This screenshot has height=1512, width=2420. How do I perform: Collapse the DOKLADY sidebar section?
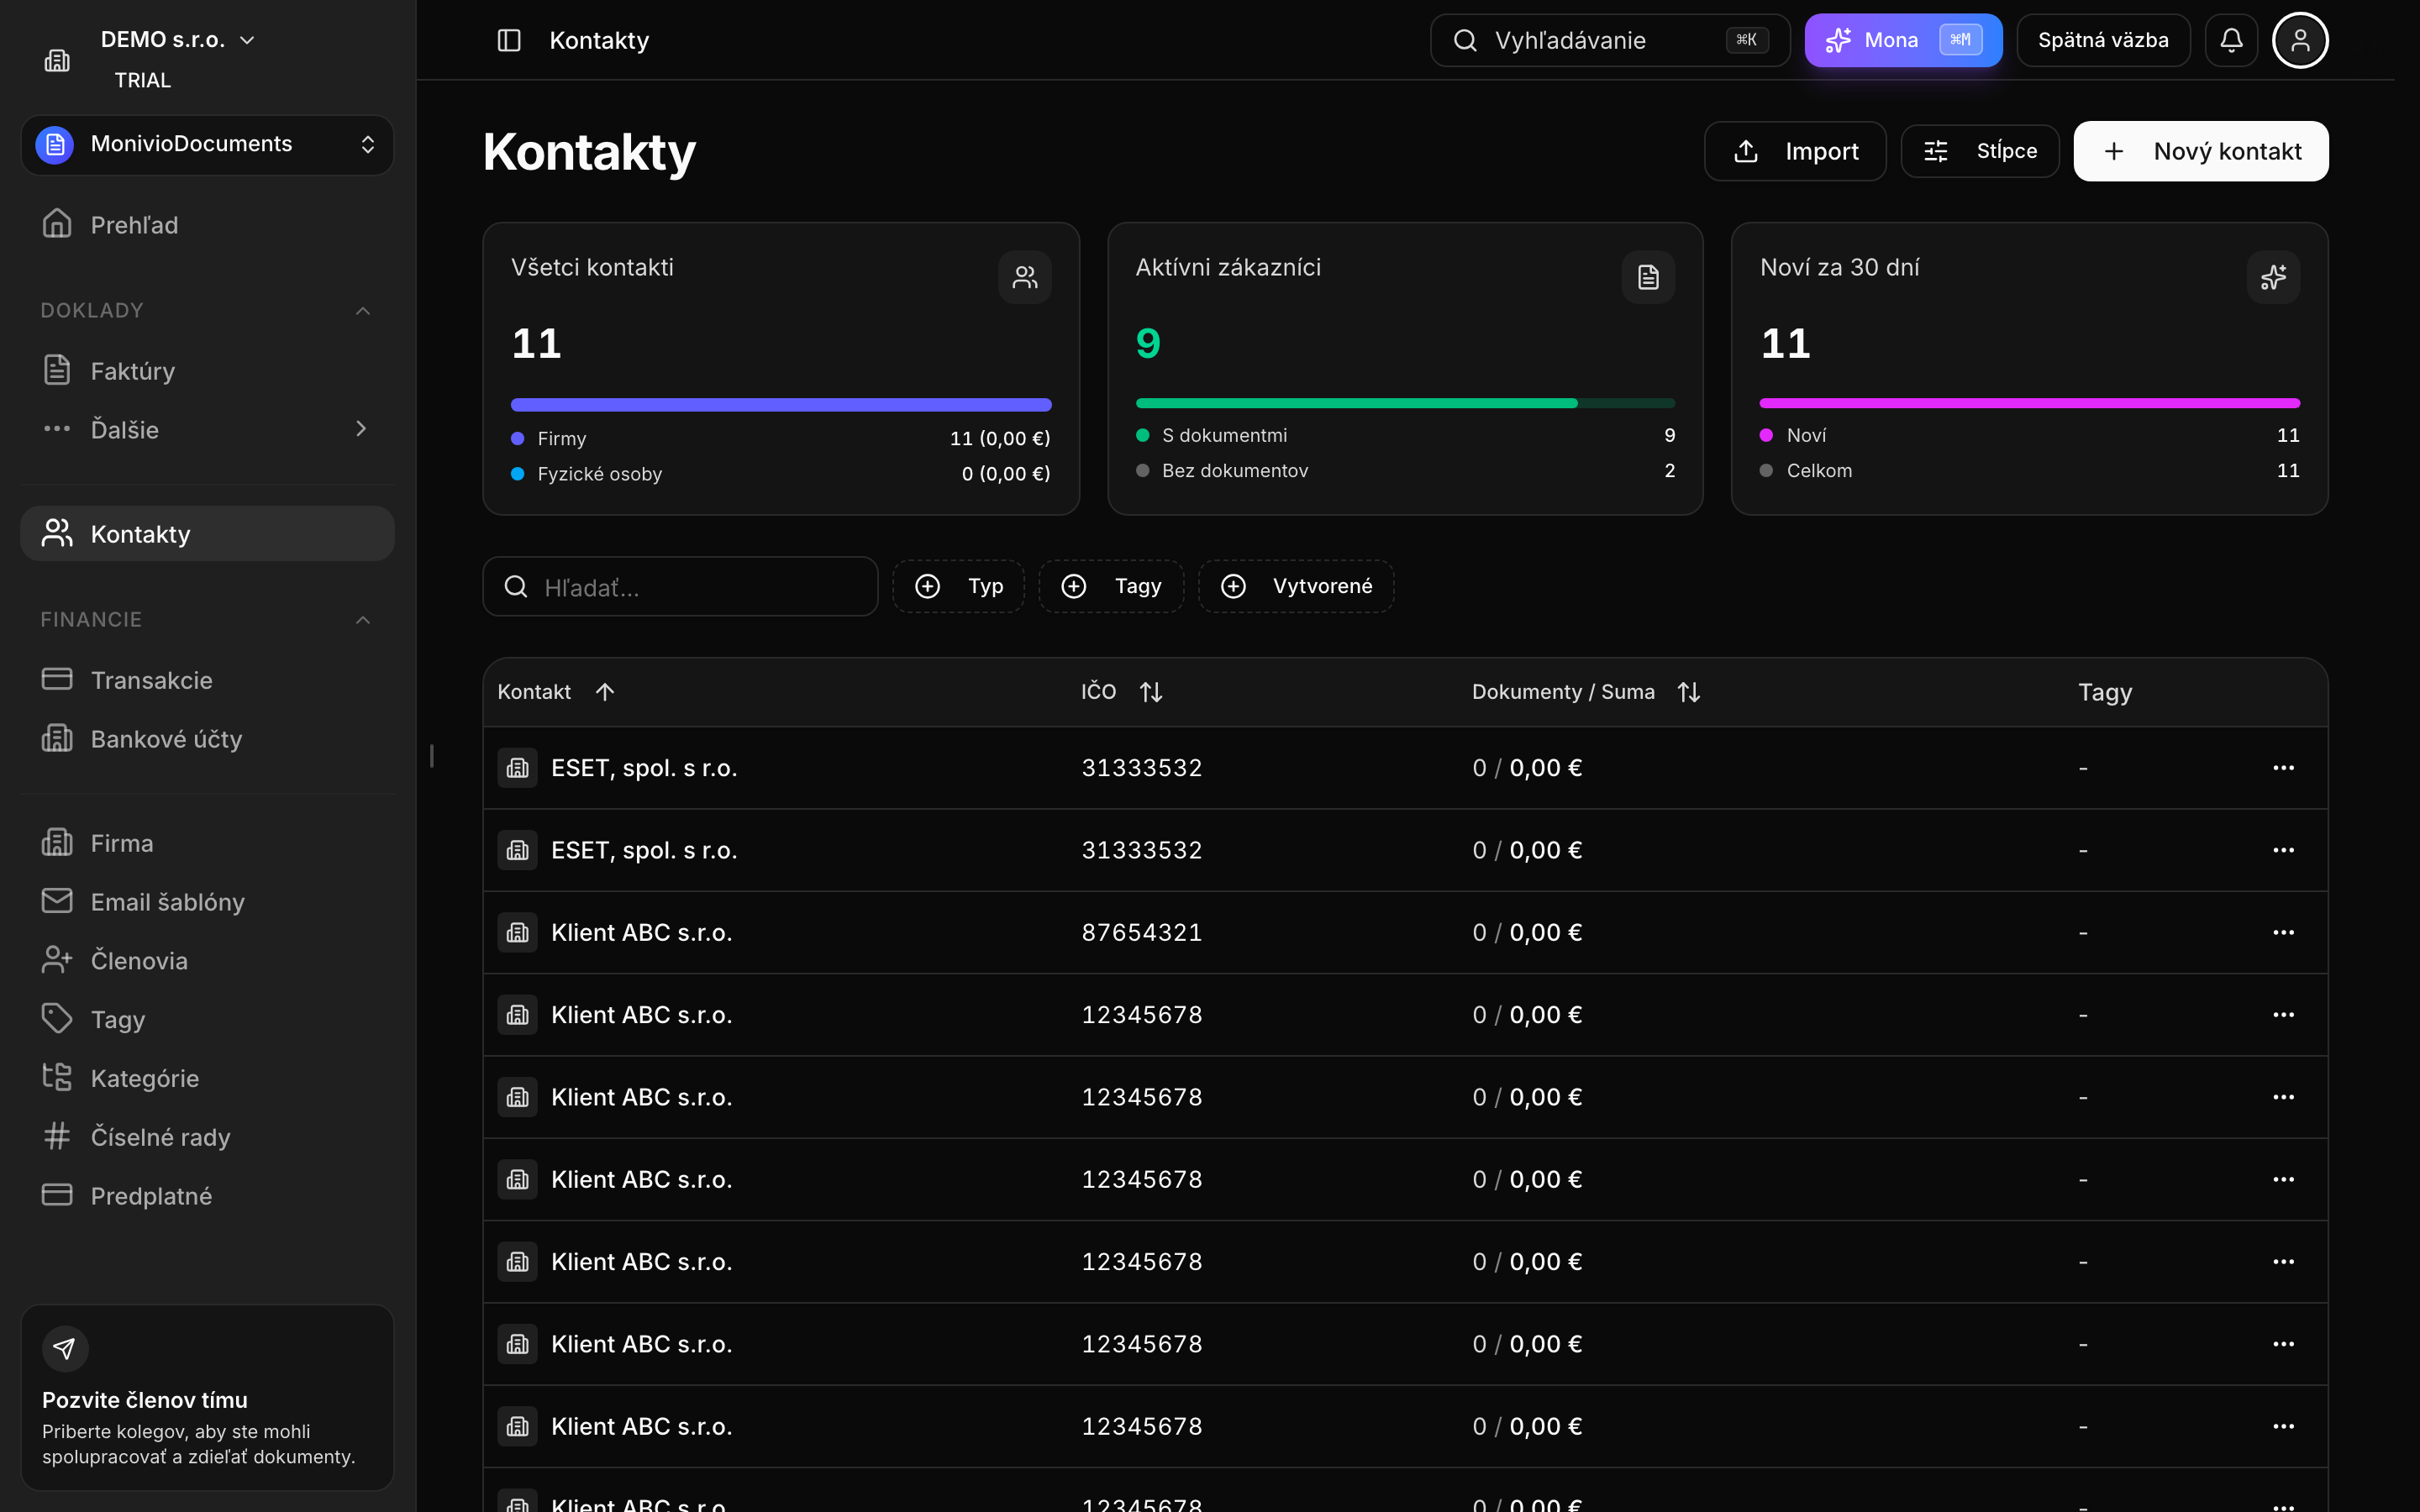[x=363, y=311]
